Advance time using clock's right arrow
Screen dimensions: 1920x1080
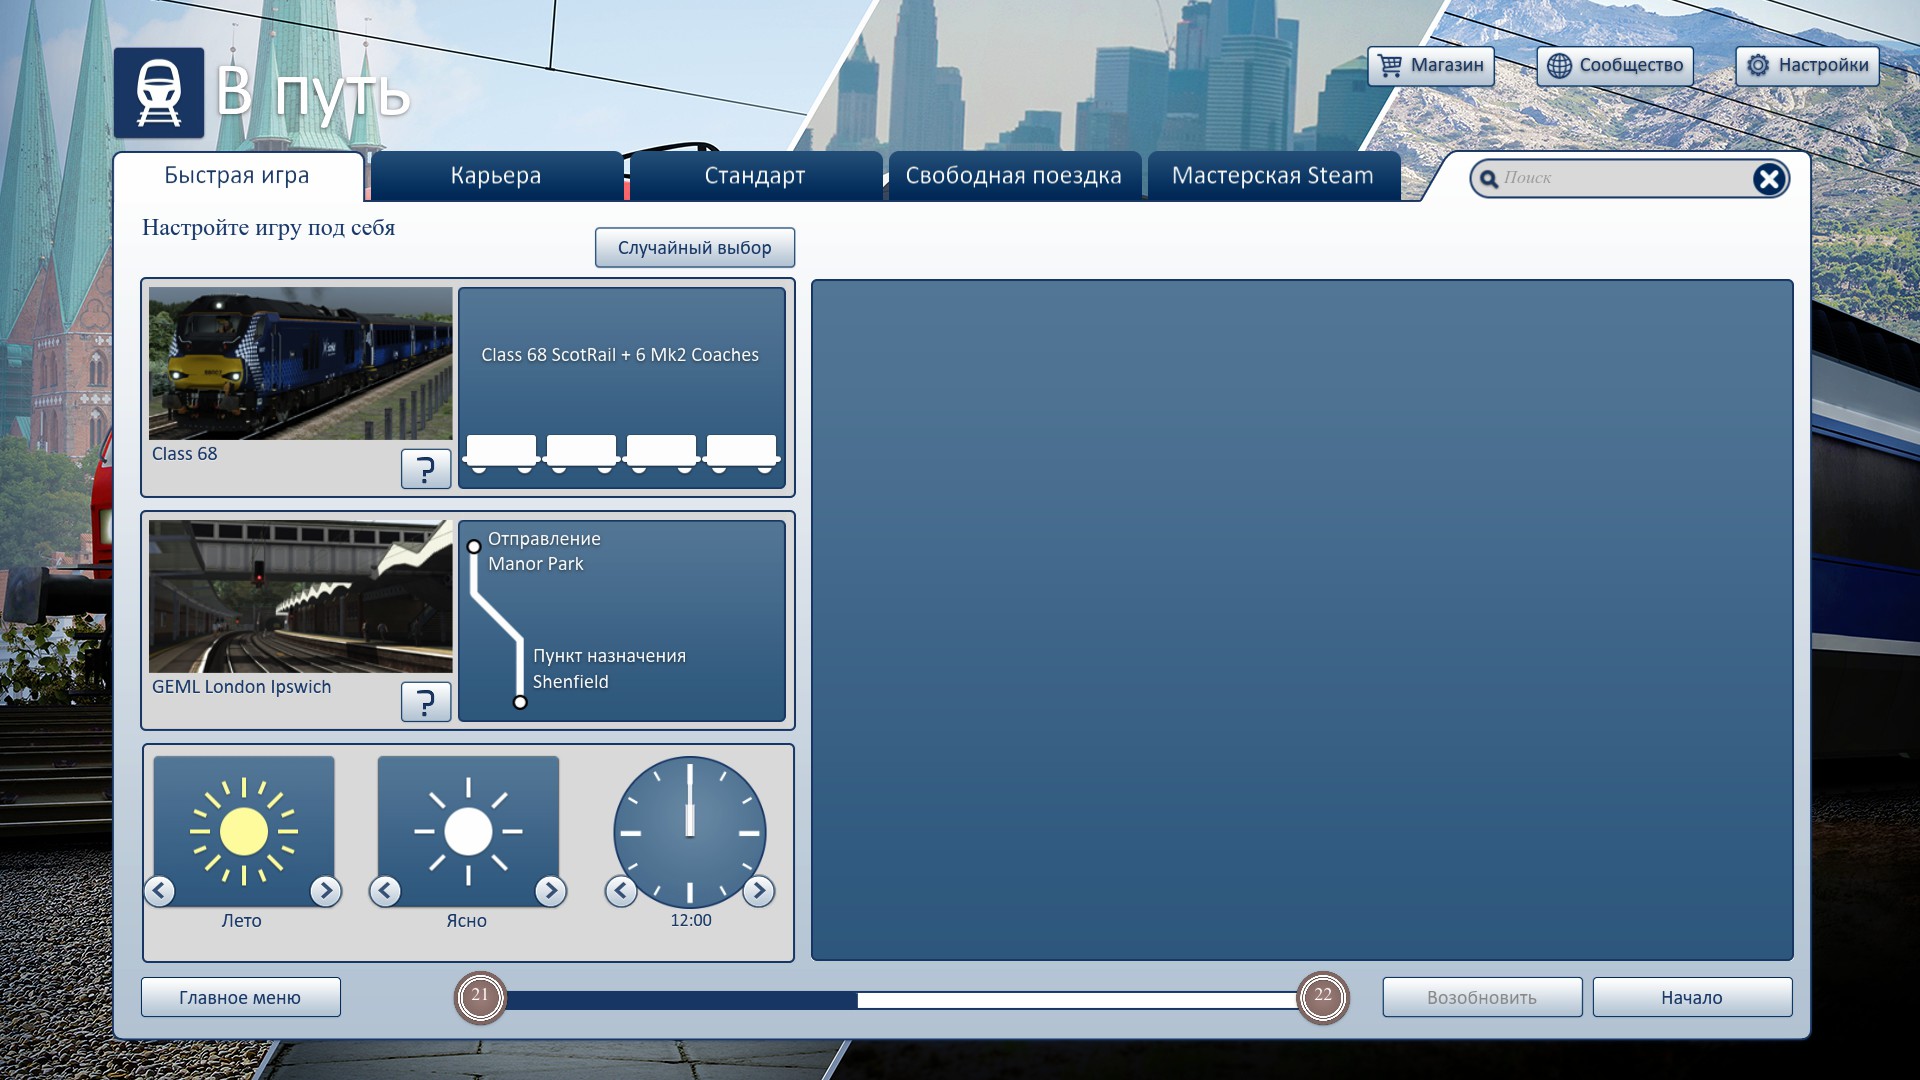click(x=758, y=890)
